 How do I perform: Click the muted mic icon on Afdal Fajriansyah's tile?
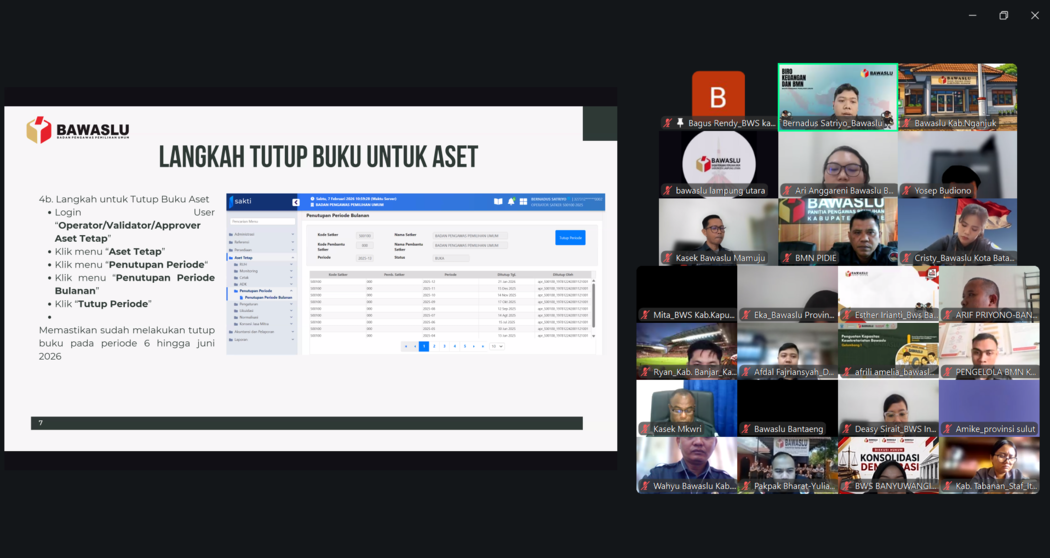pos(746,372)
